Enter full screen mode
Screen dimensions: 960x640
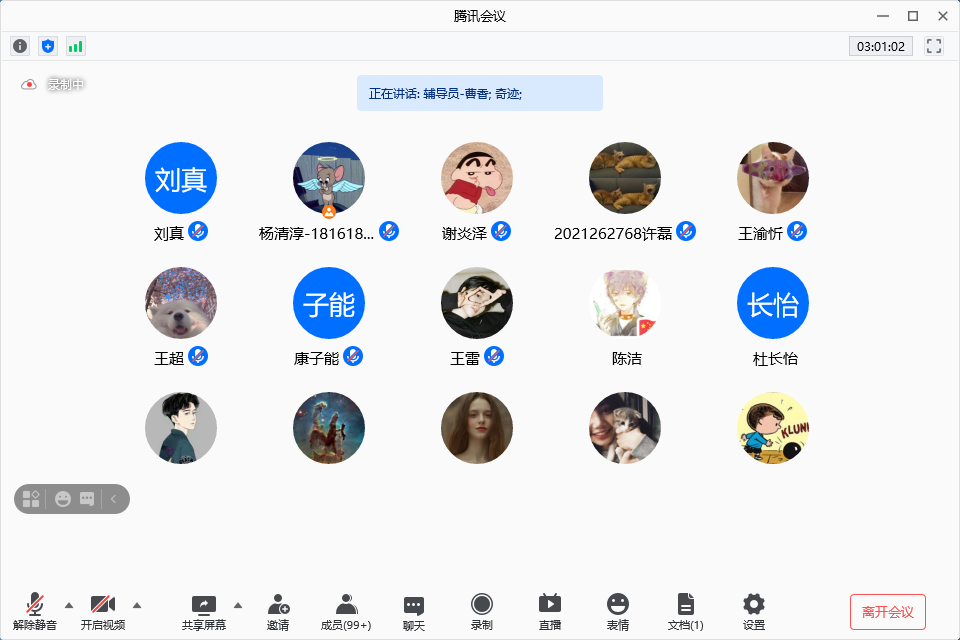934,46
